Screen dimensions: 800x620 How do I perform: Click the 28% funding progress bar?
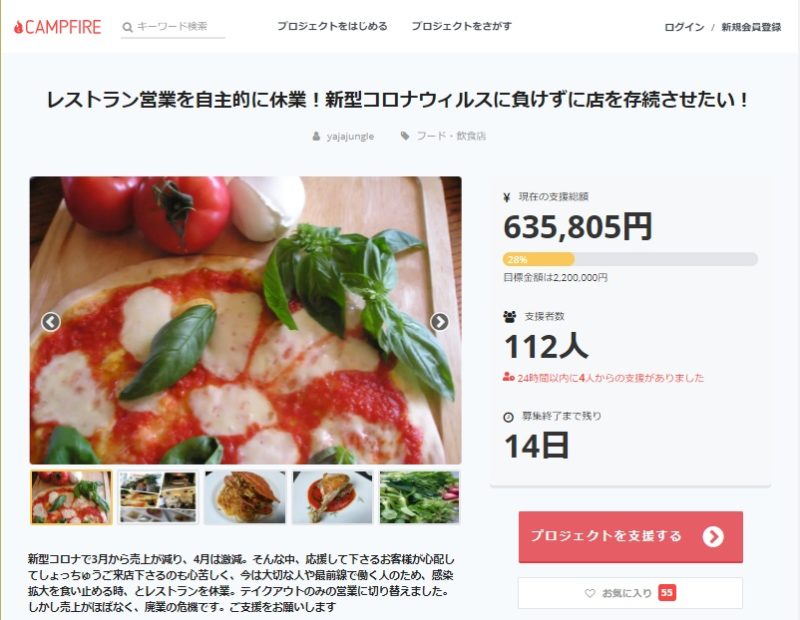(x=630, y=259)
